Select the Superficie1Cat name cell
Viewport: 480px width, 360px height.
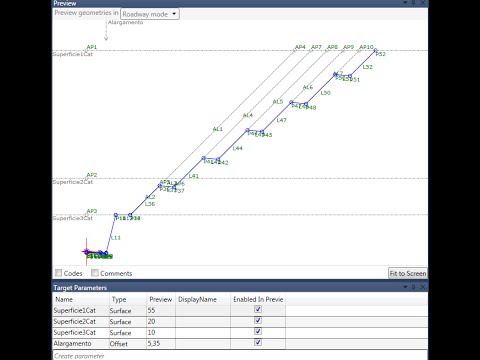pyautogui.click(x=81, y=310)
